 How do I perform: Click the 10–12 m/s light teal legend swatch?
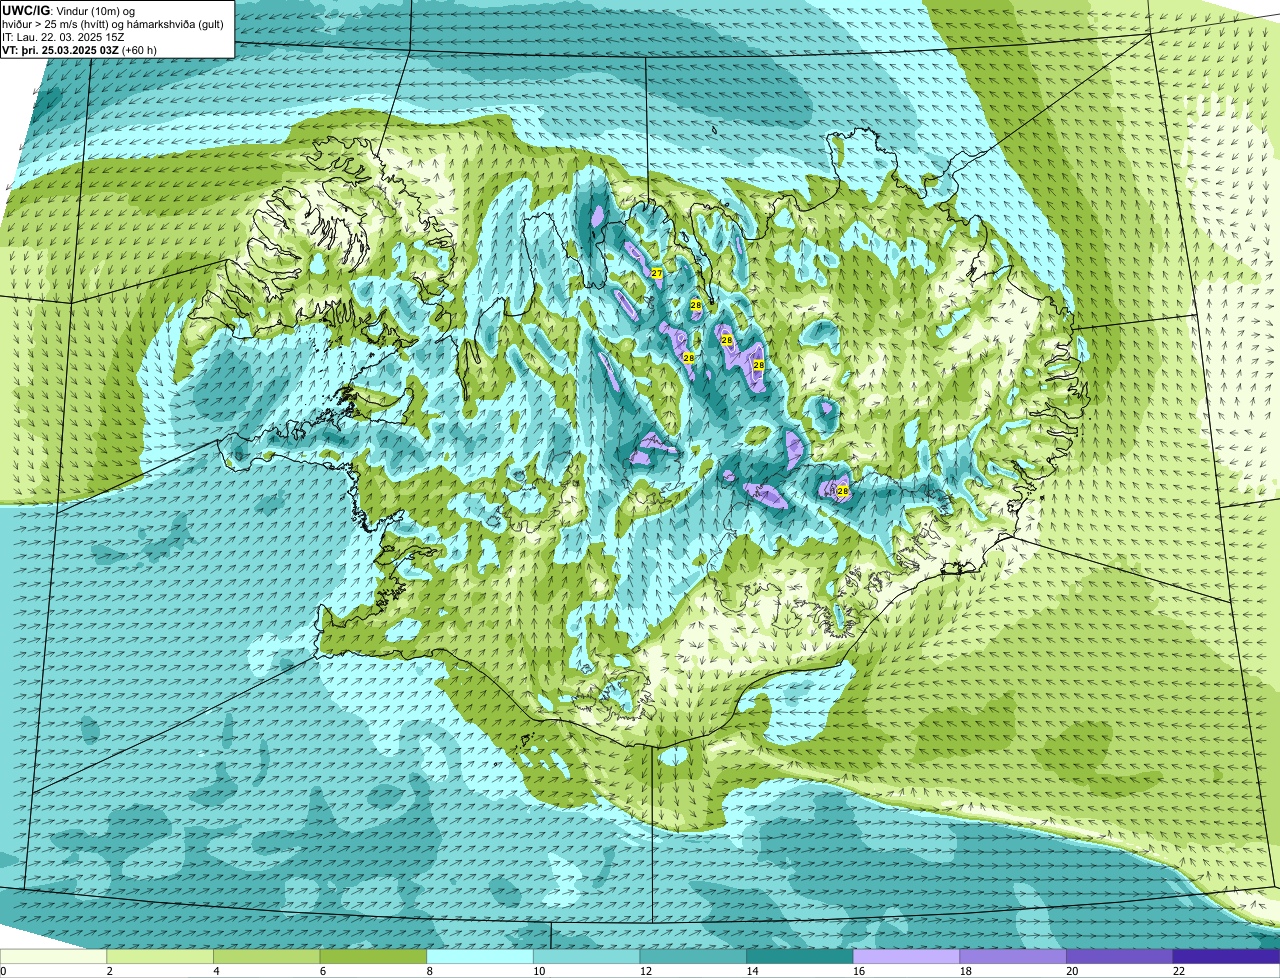coord(586,956)
